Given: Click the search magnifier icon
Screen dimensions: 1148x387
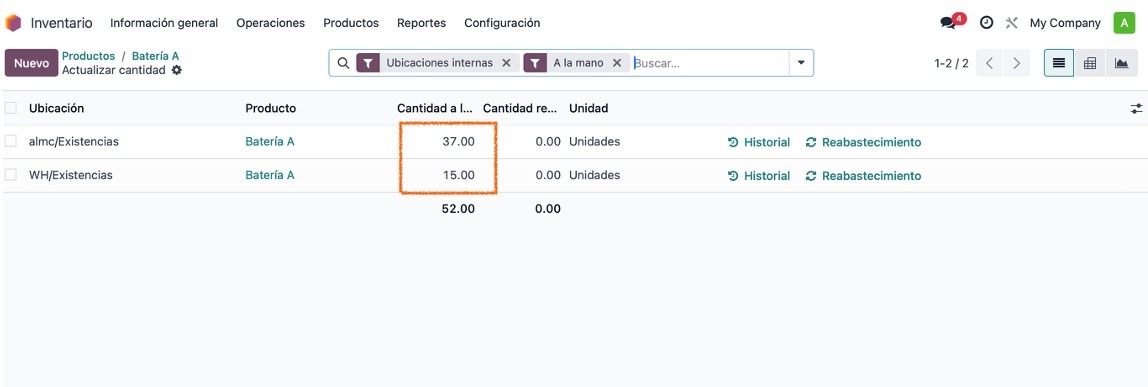Looking at the screenshot, I should pyautogui.click(x=343, y=63).
